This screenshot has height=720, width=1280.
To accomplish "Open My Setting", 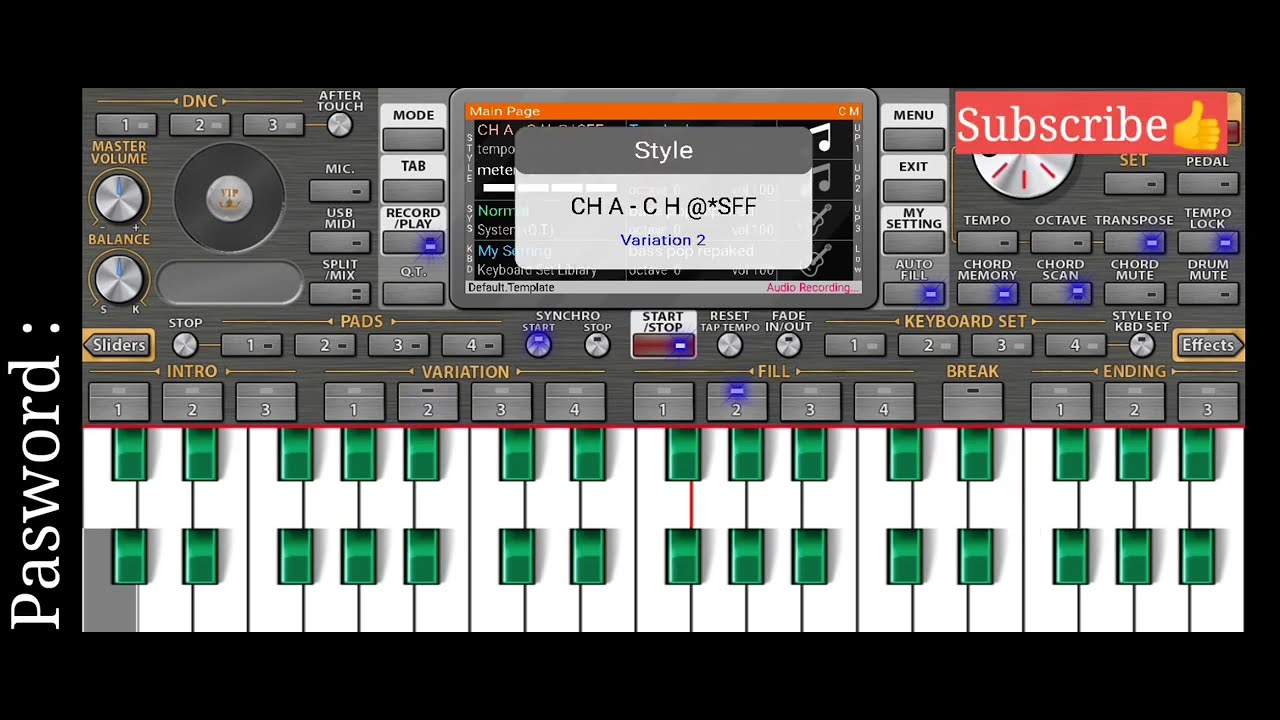I will click(913, 242).
